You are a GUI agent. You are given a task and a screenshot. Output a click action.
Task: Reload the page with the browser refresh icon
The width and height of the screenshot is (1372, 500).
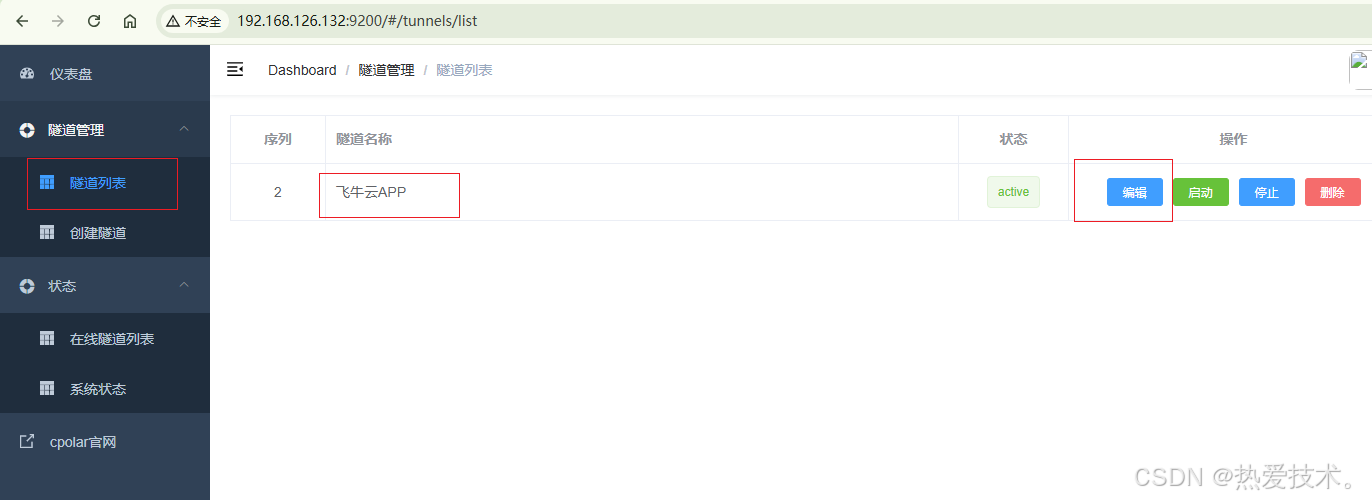pos(94,21)
